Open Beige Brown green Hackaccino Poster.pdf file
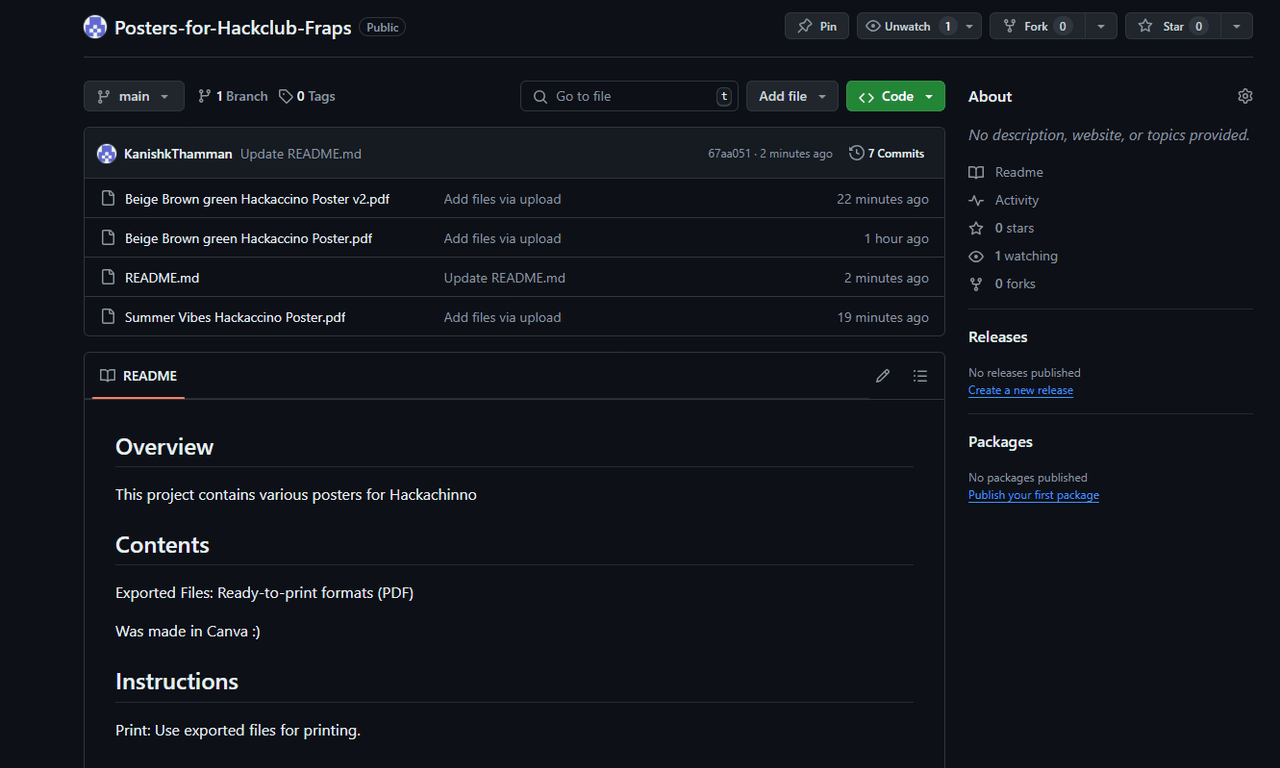Image resolution: width=1280 pixels, height=768 pixels. tap(249, 238)
